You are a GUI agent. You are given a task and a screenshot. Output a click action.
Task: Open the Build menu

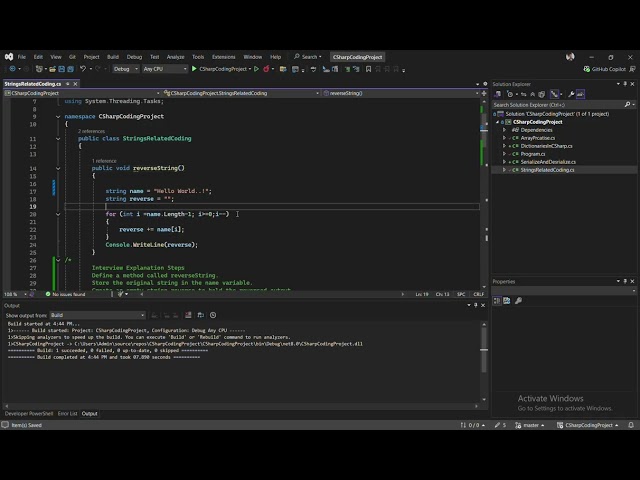(x=113, y=57)
